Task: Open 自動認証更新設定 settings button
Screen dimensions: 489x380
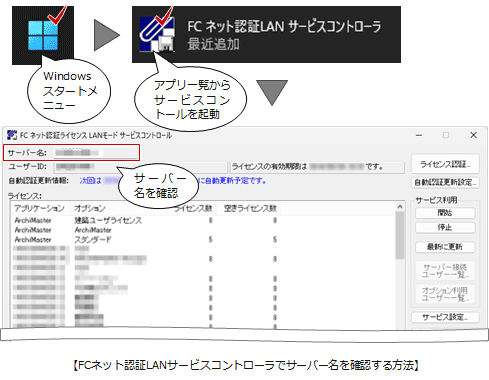Action: tap(445, 182)
